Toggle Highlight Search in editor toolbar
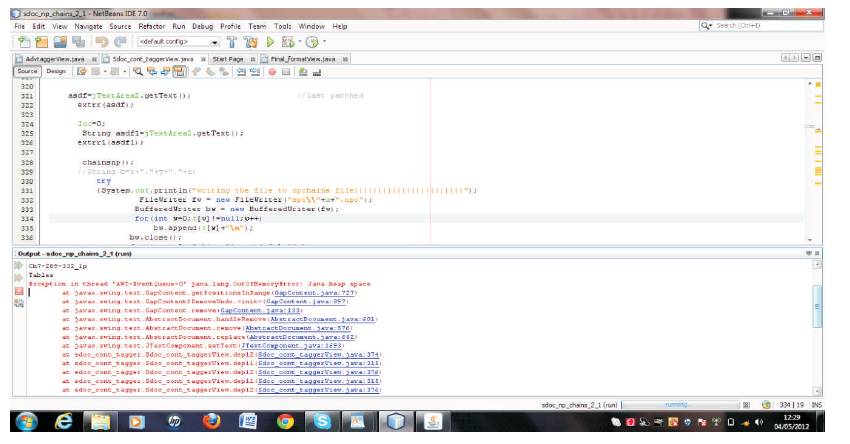850x444 pixels. 179,72
